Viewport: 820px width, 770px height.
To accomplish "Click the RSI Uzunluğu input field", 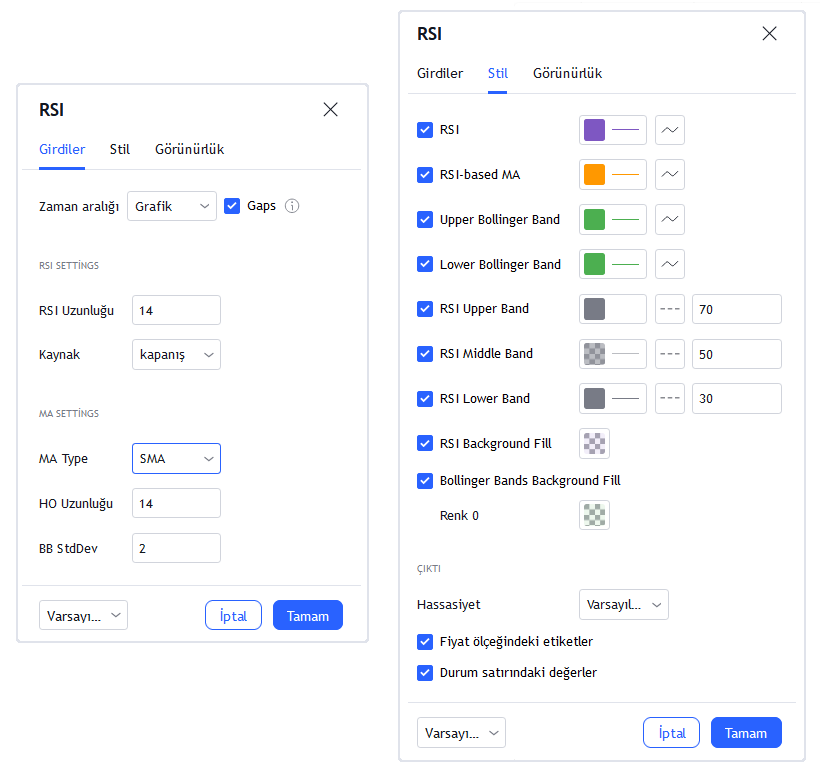I will click(176, 310).
